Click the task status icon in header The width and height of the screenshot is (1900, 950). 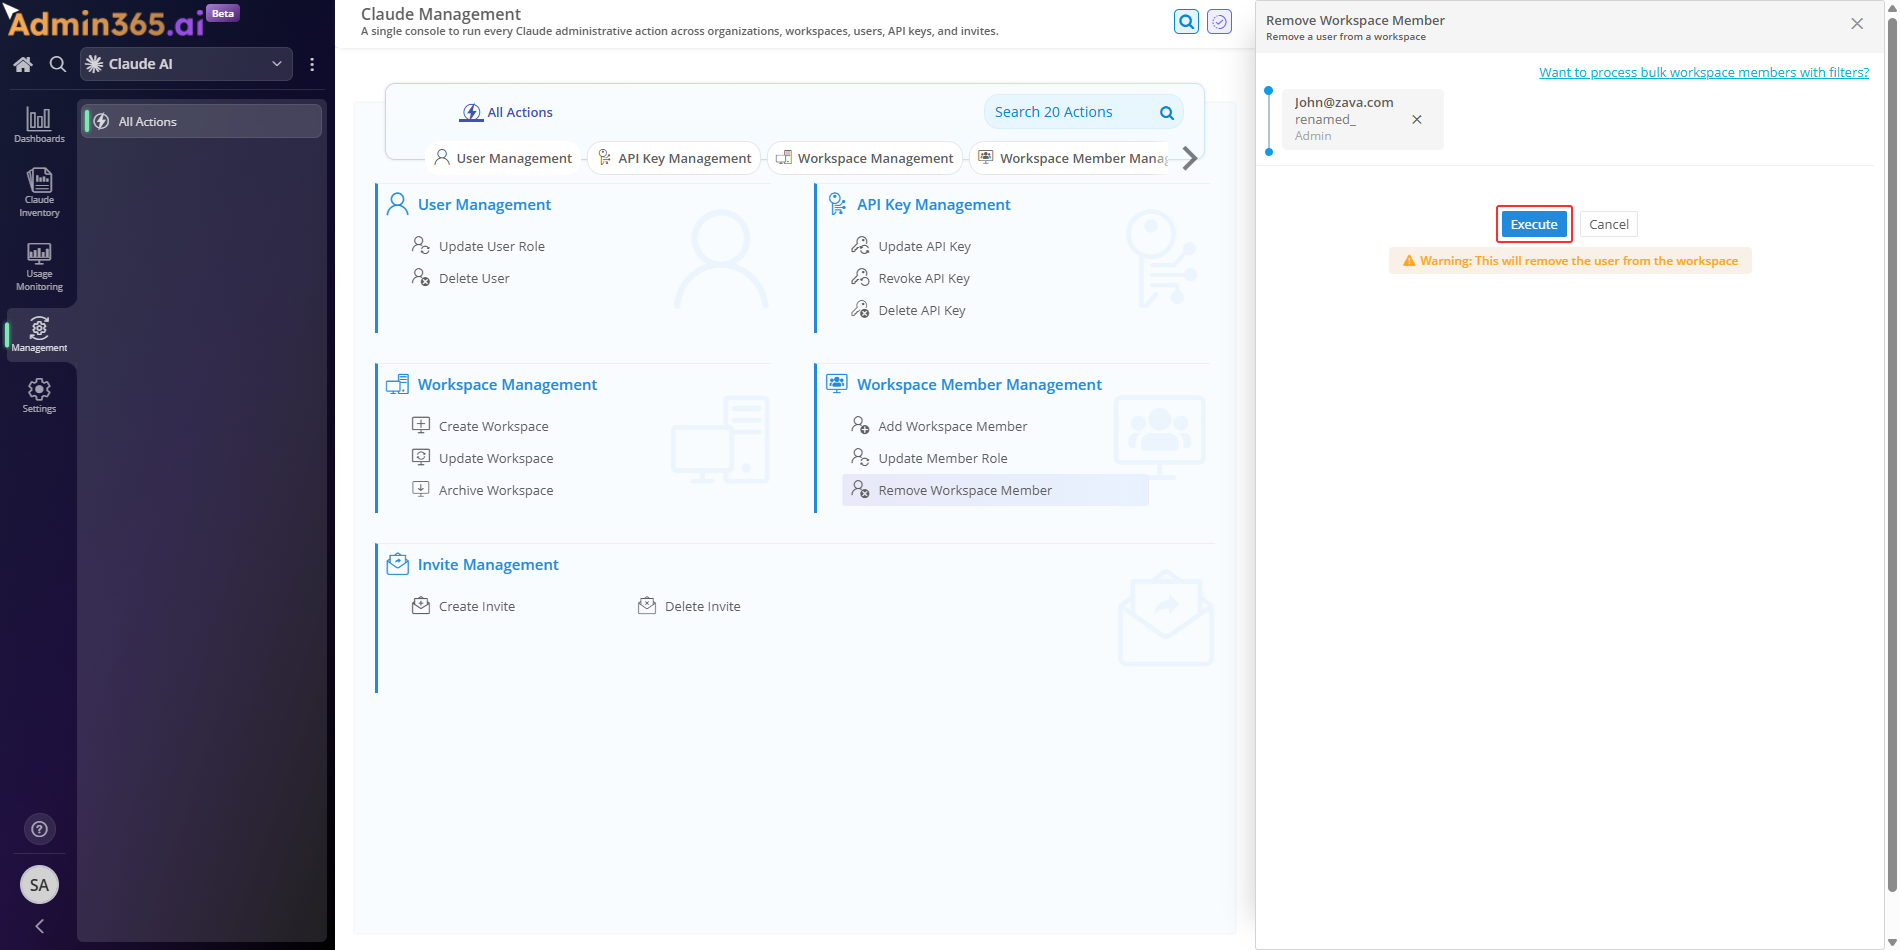pyautogui.click(x=1219, y=21)
